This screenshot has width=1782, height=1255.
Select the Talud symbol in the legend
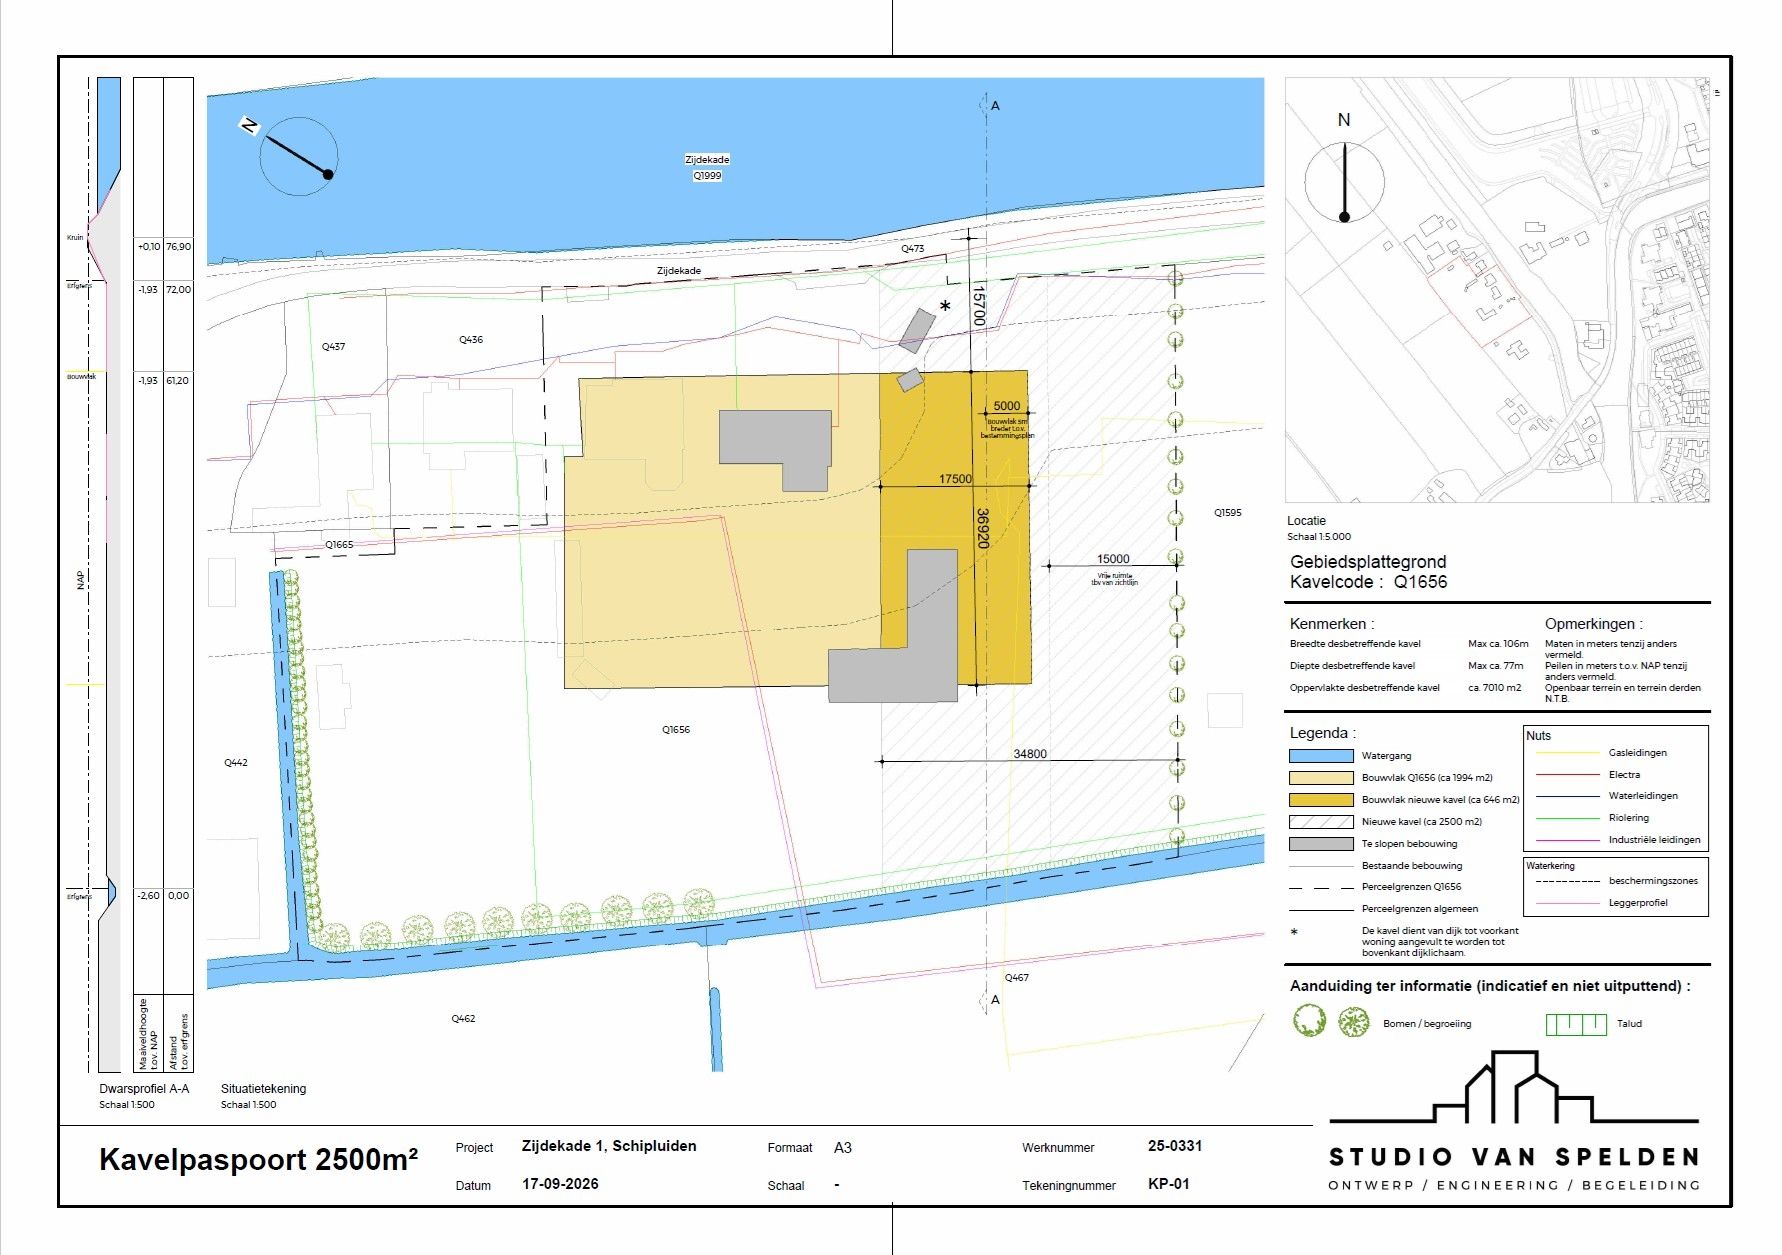coord(1576,1024)
